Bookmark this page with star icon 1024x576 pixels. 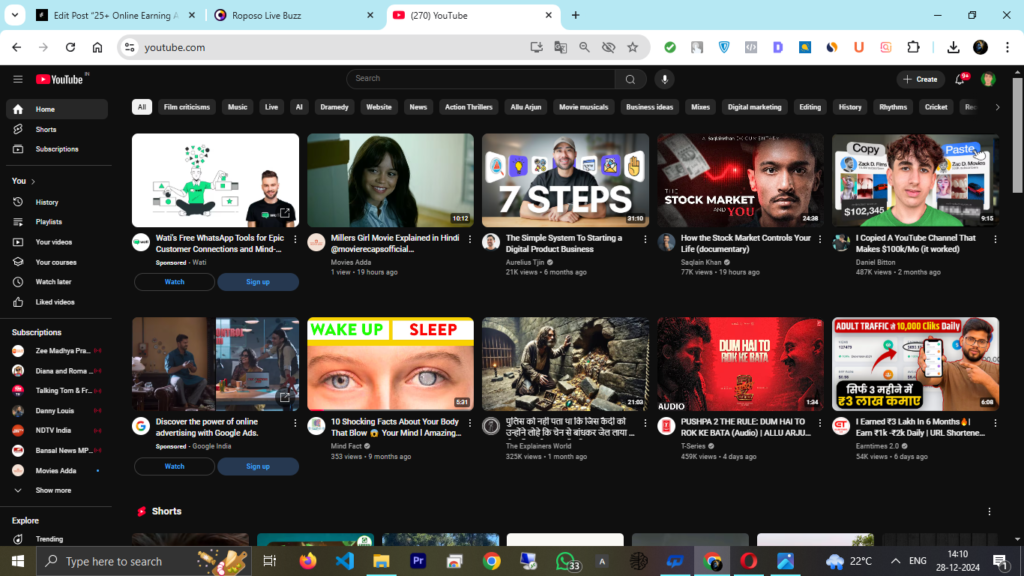(x=632, y=47)
